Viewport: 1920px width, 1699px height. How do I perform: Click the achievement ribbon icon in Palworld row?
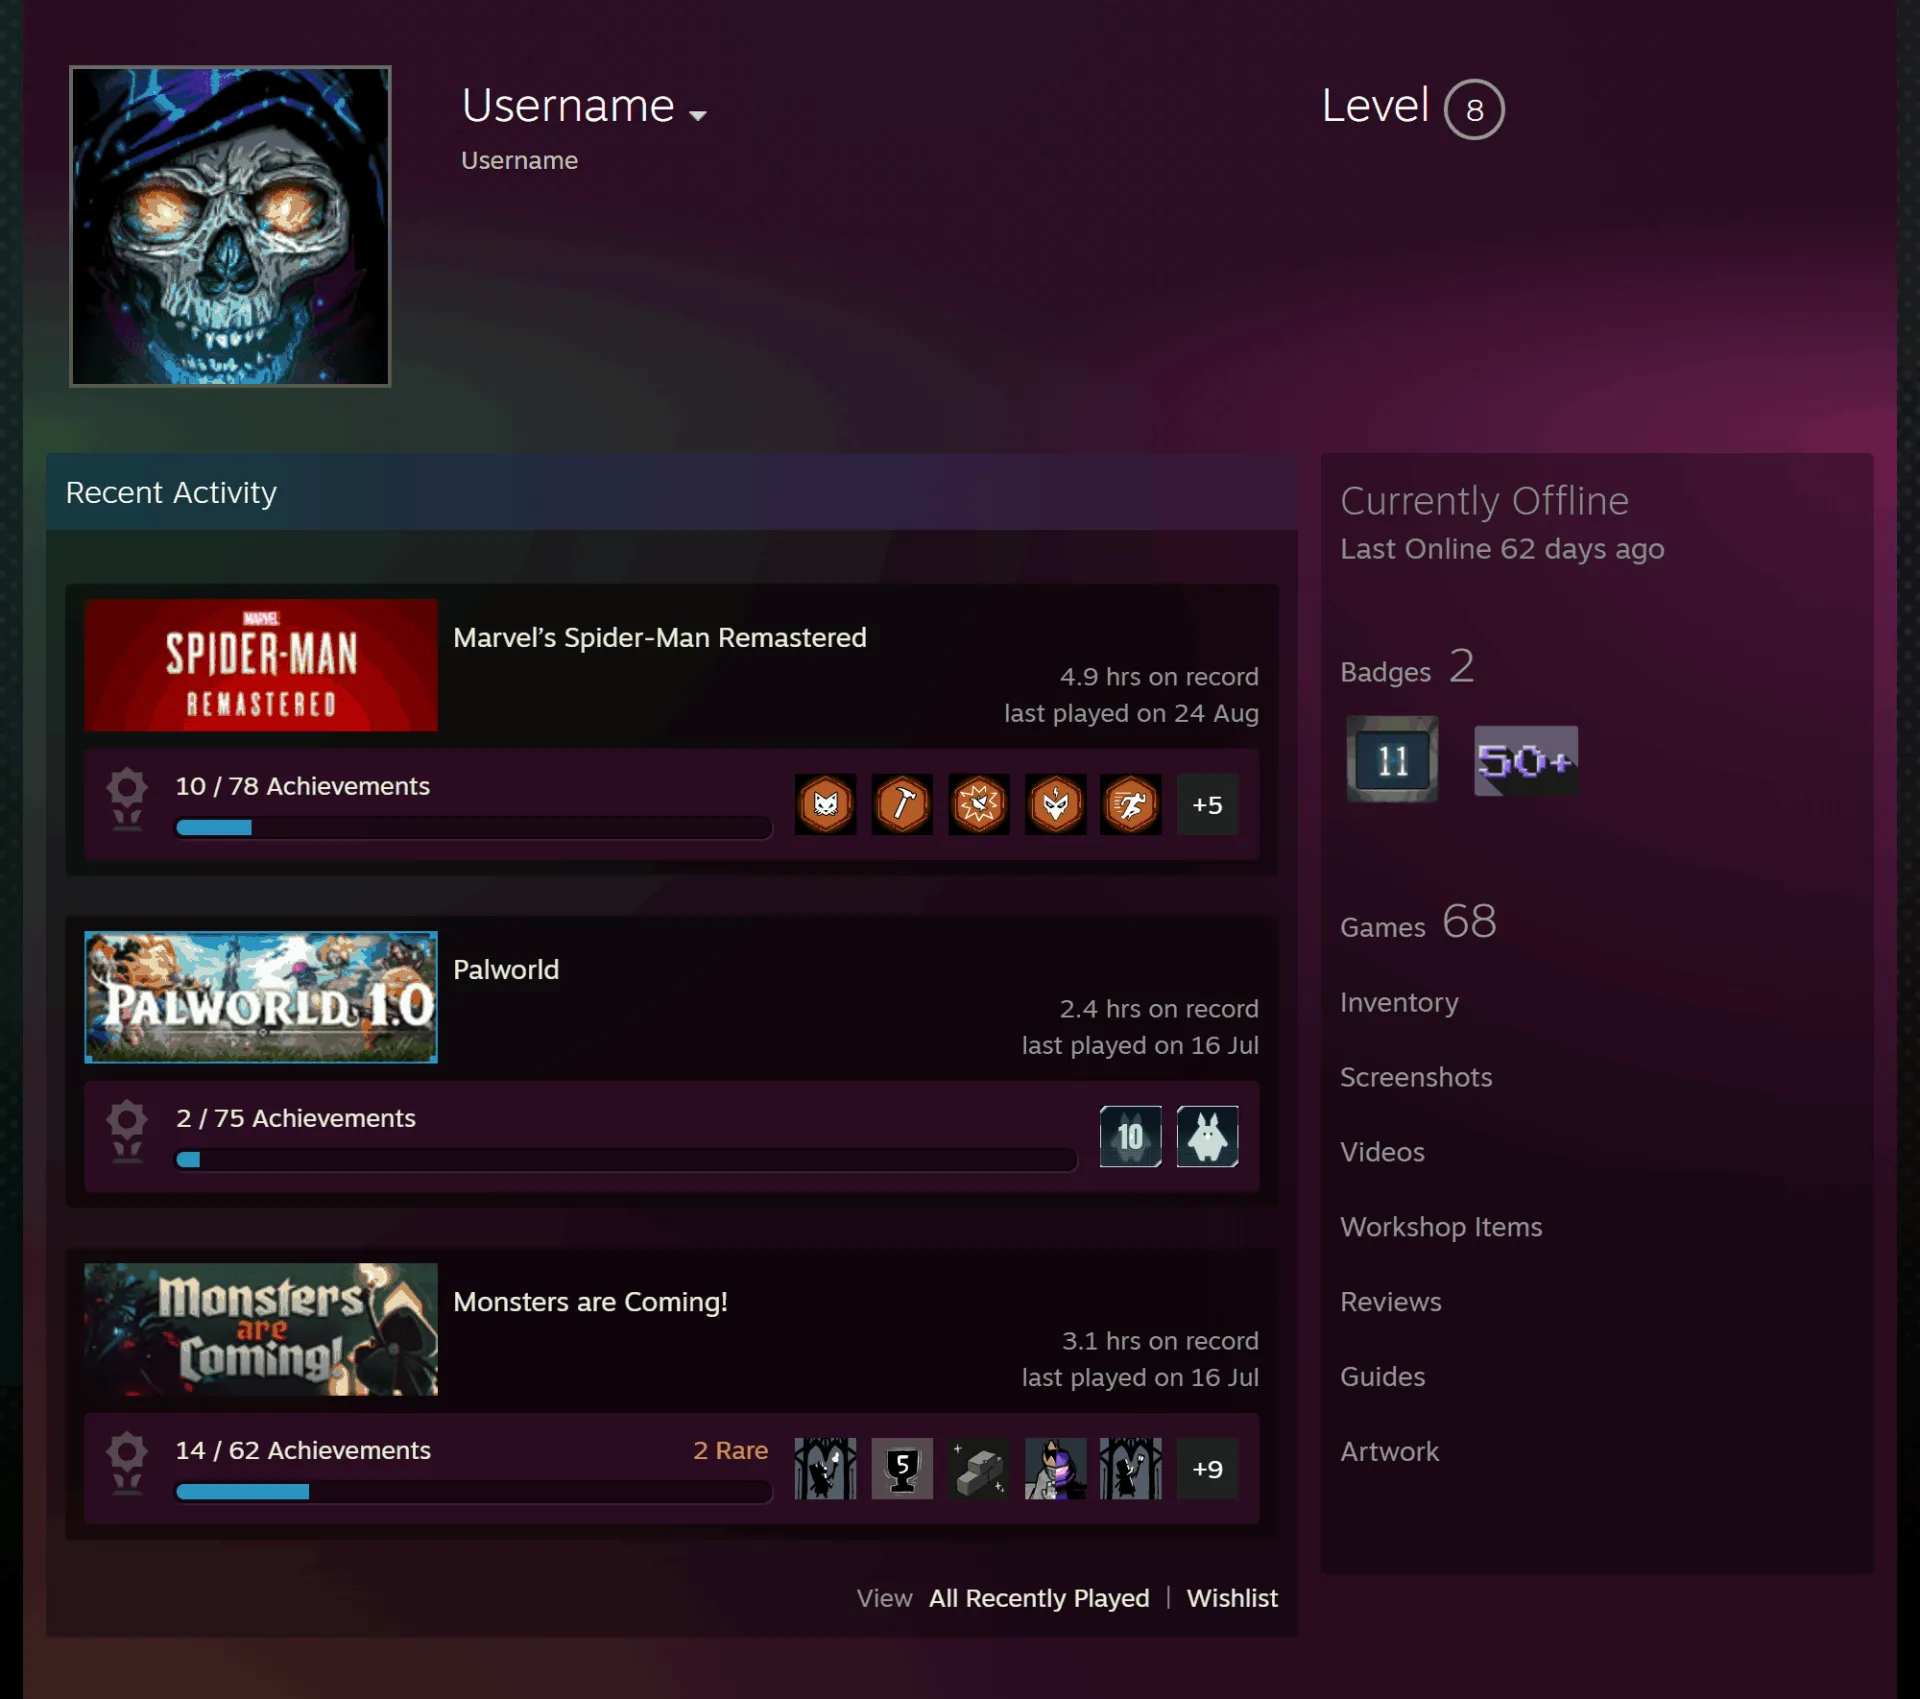127,1131
